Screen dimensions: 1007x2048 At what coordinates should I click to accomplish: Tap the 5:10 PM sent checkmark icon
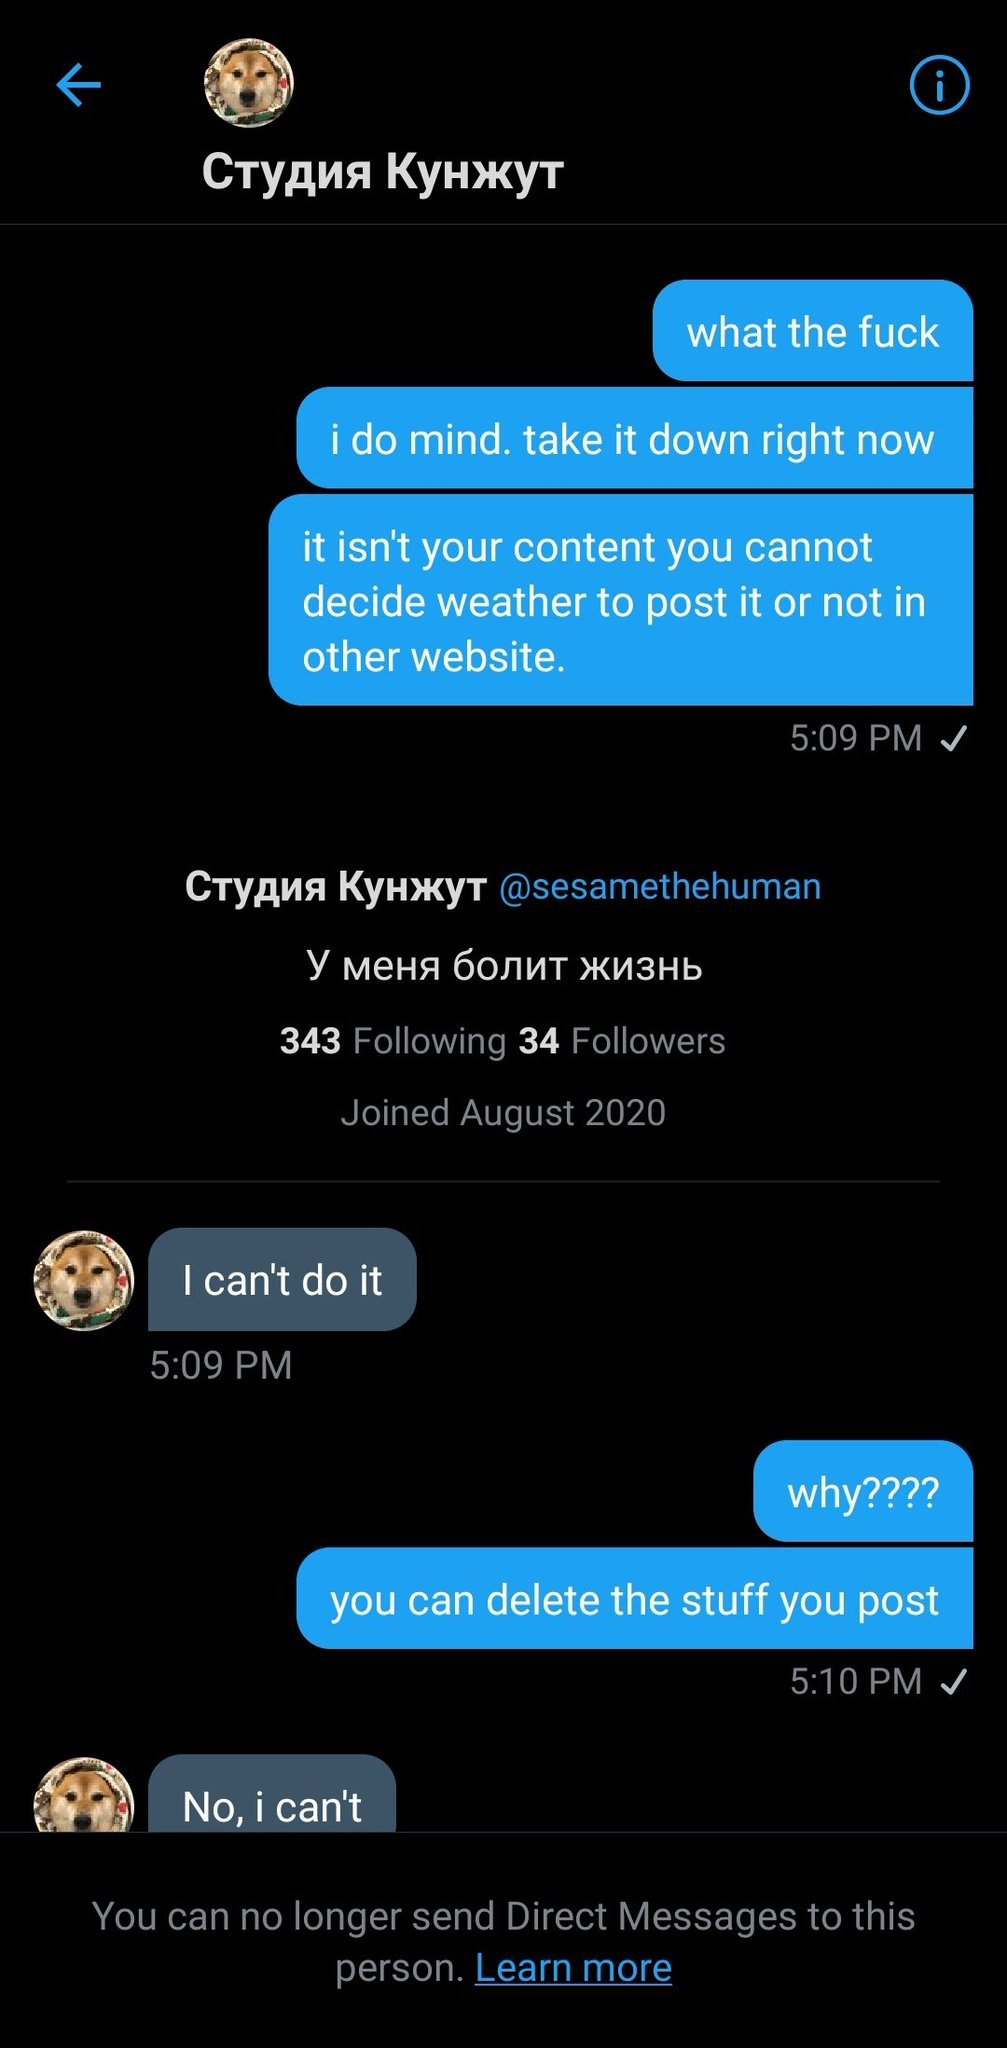pyautogui.click(x=954, y=1682)
